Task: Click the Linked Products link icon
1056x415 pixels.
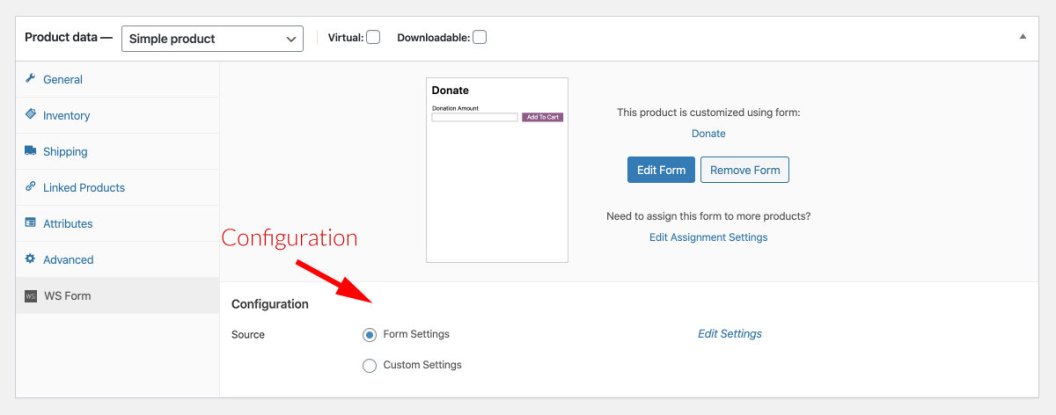Action: click(31, 187)
